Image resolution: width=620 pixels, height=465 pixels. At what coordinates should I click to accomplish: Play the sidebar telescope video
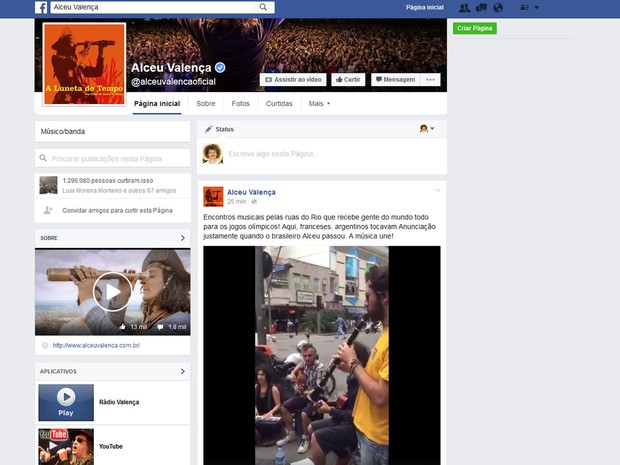click(113, 292)
